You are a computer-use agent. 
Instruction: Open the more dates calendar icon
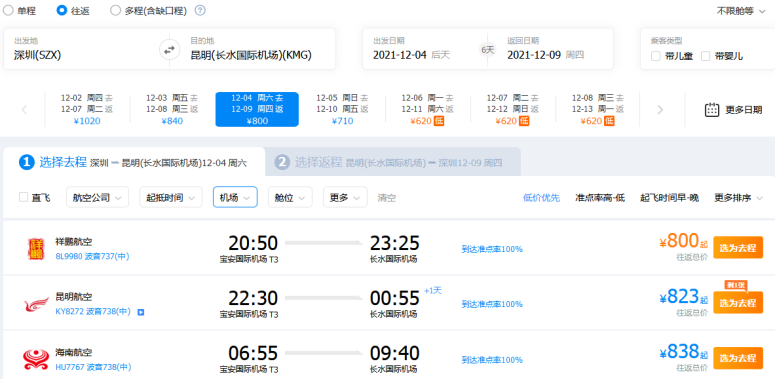tap(712, 110)
